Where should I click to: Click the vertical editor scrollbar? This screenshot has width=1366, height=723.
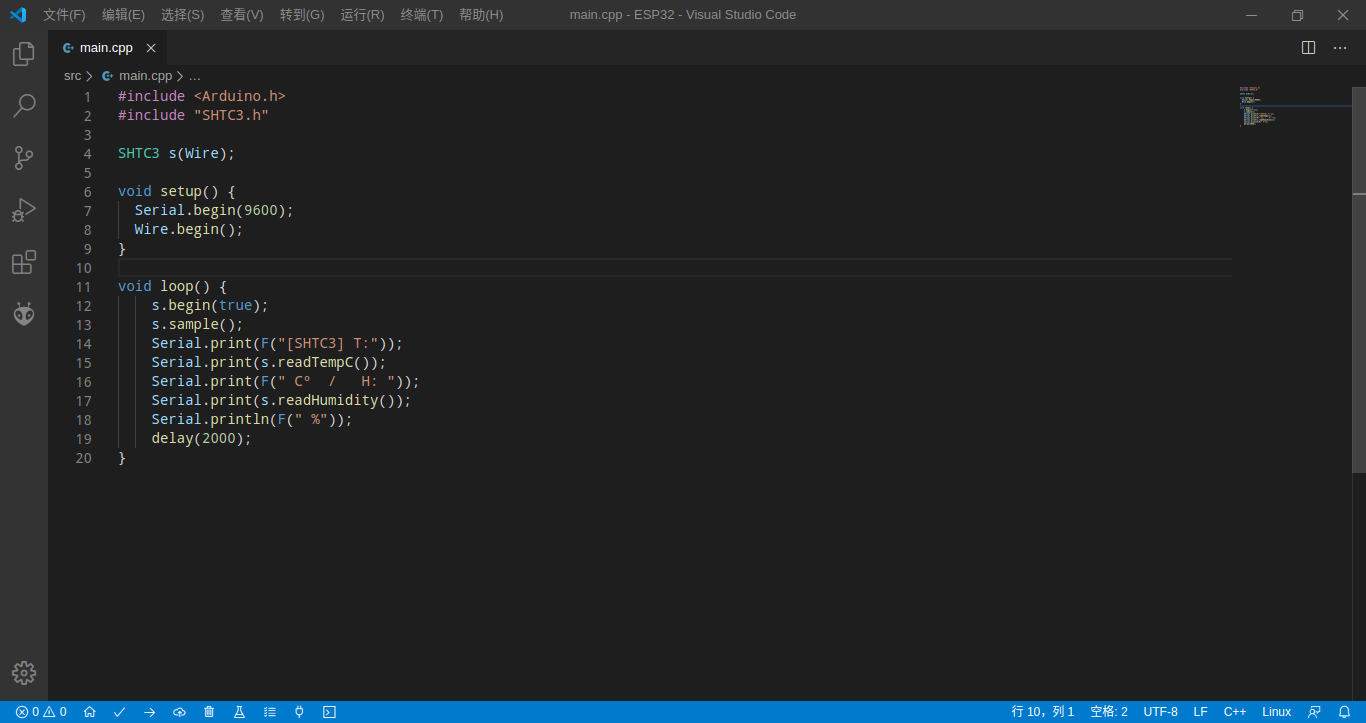[x=1359, y=280]
